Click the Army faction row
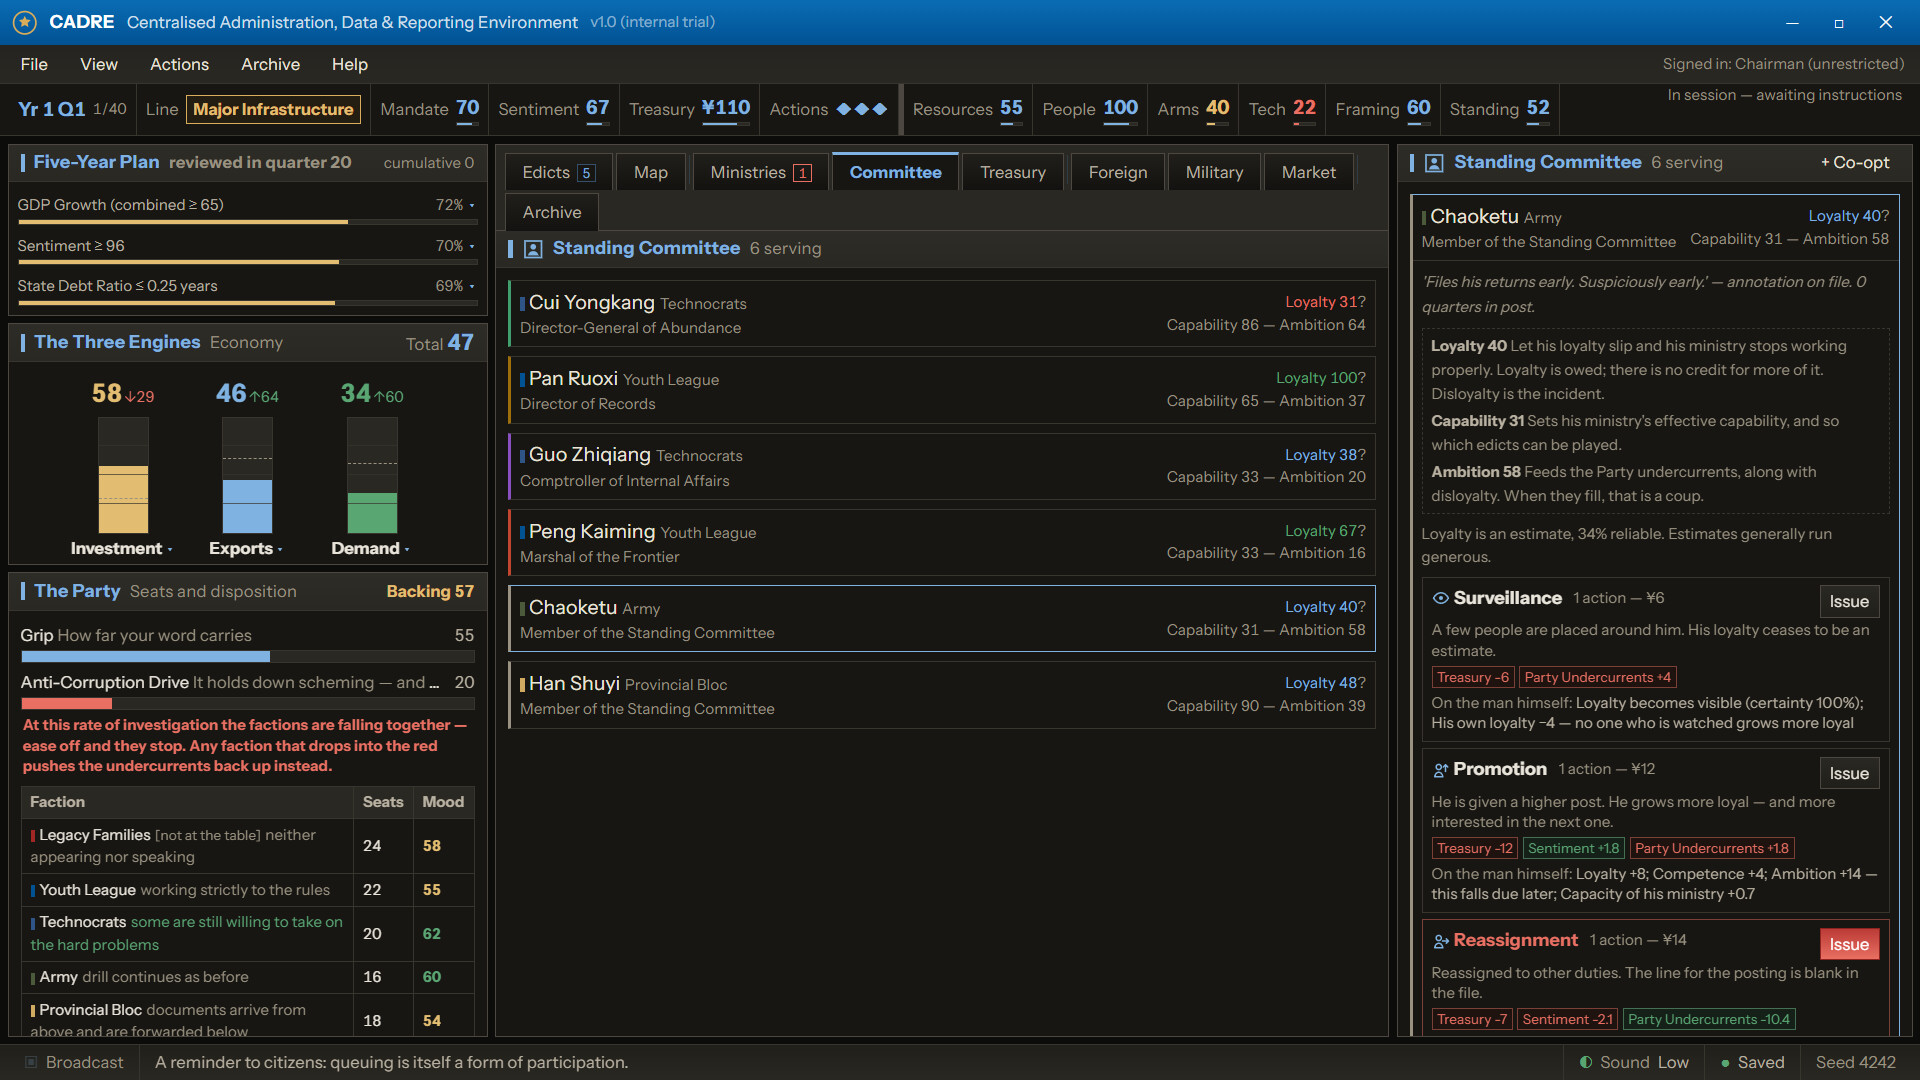This screenshot has height=1080, width=1920. 247,977
